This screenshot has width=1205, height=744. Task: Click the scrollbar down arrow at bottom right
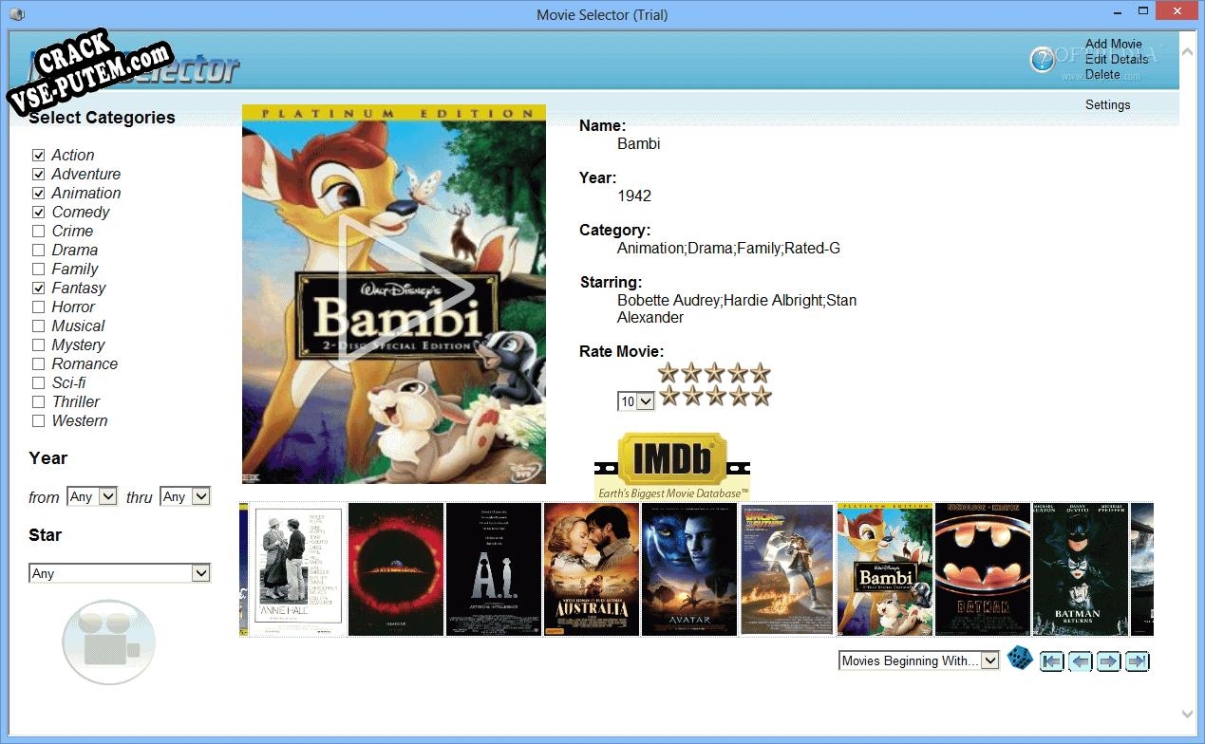tap(1187, 714)
